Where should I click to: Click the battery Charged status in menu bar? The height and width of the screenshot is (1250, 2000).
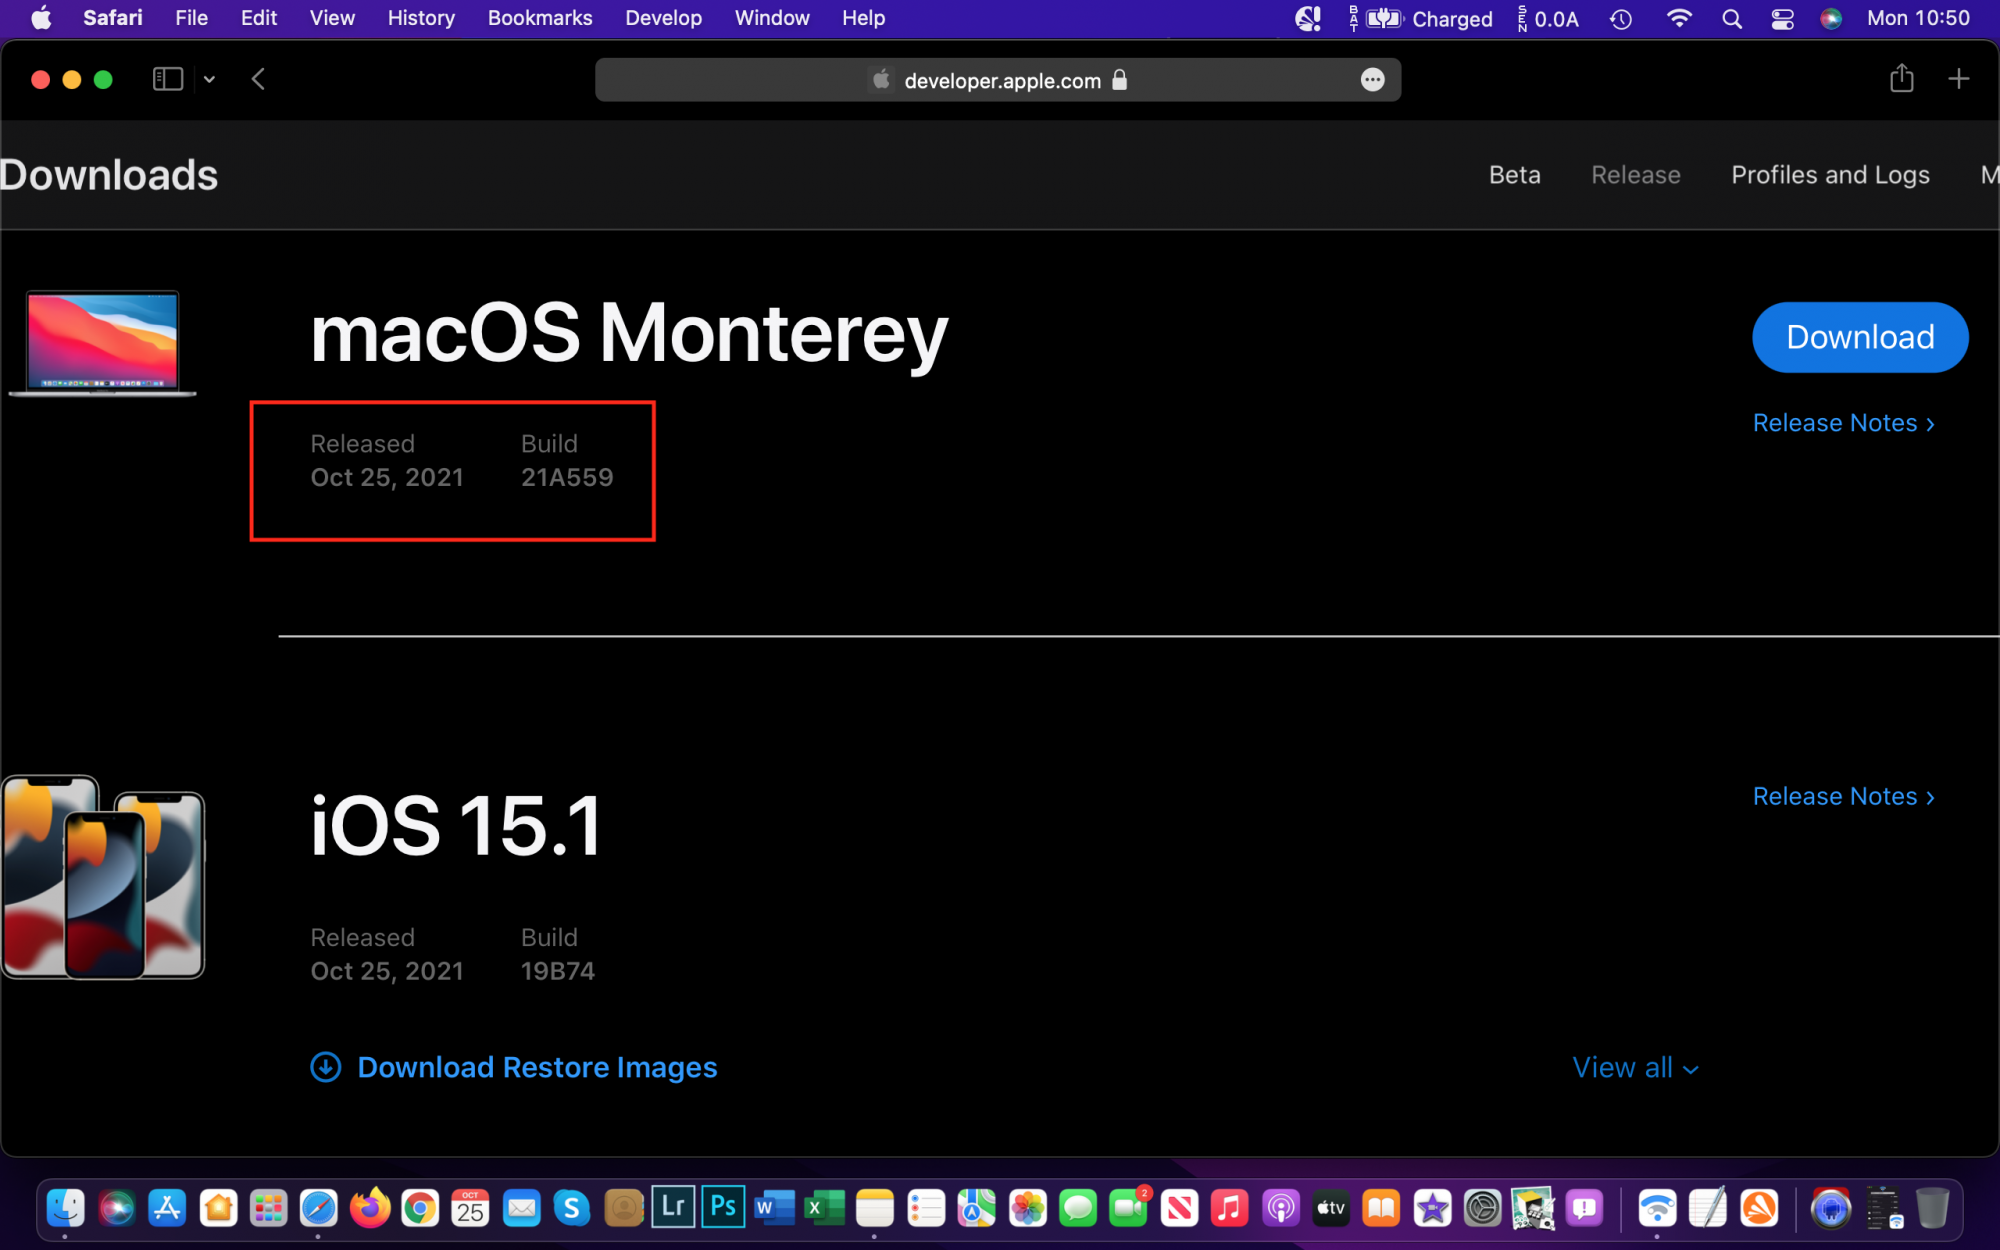[1421, 19]
